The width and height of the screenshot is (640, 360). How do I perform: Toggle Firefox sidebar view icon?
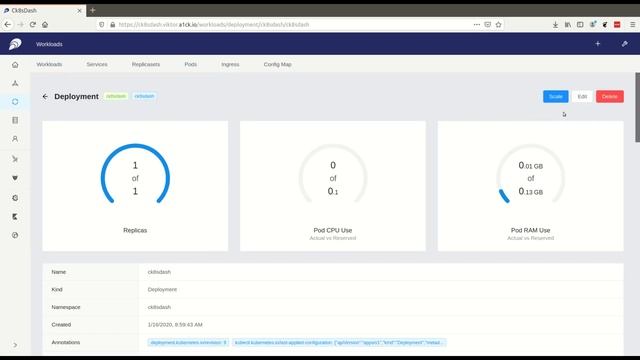pos(580,24)
